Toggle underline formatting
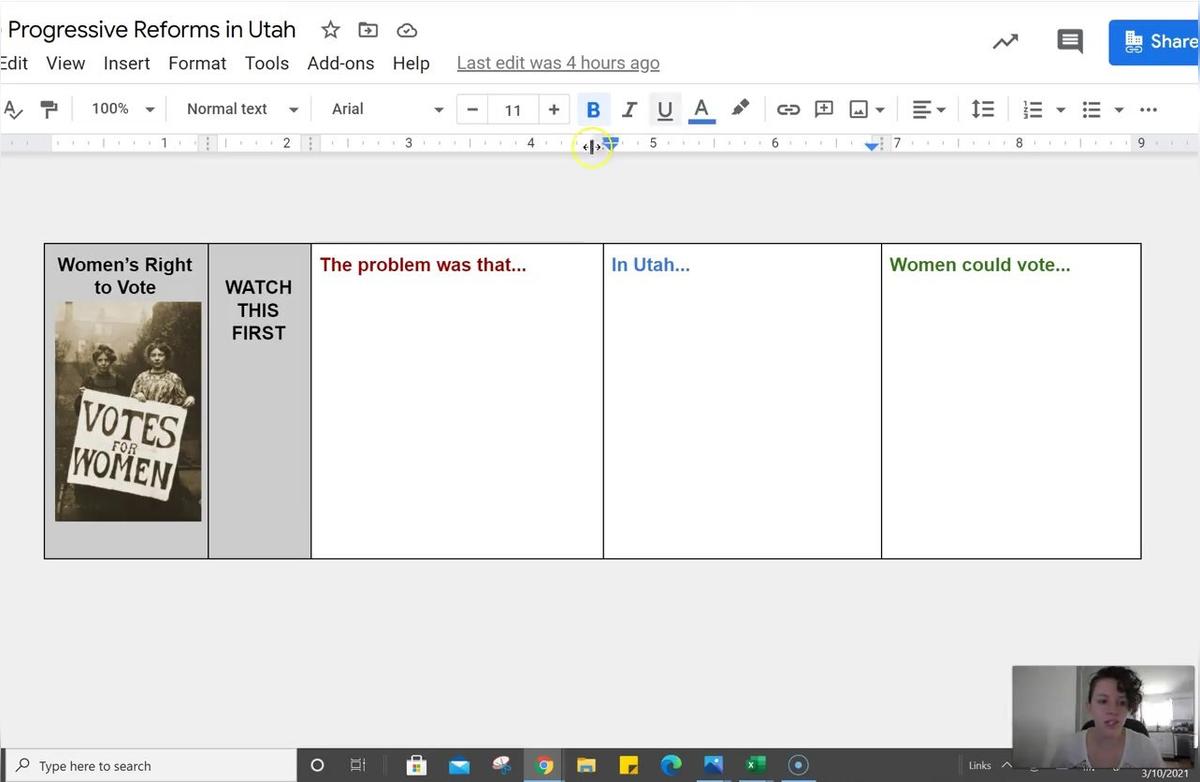 click(x=665, y=109)
